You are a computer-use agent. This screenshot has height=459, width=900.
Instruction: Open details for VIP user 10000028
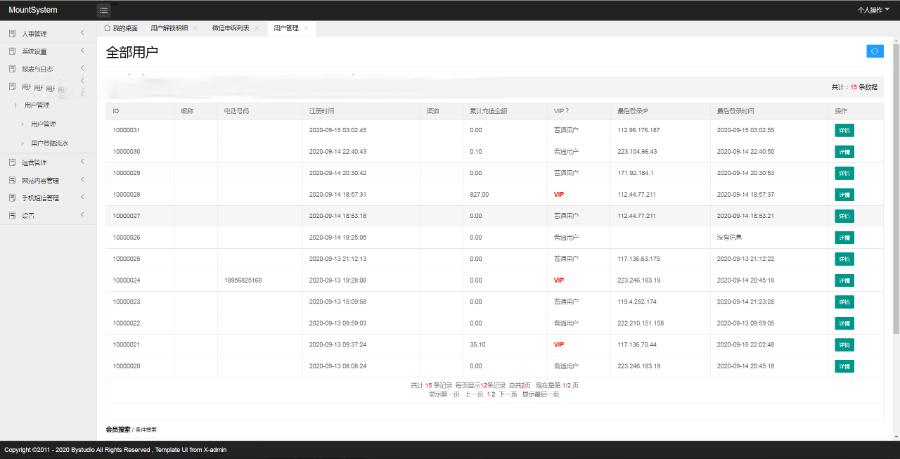(844, 194)
